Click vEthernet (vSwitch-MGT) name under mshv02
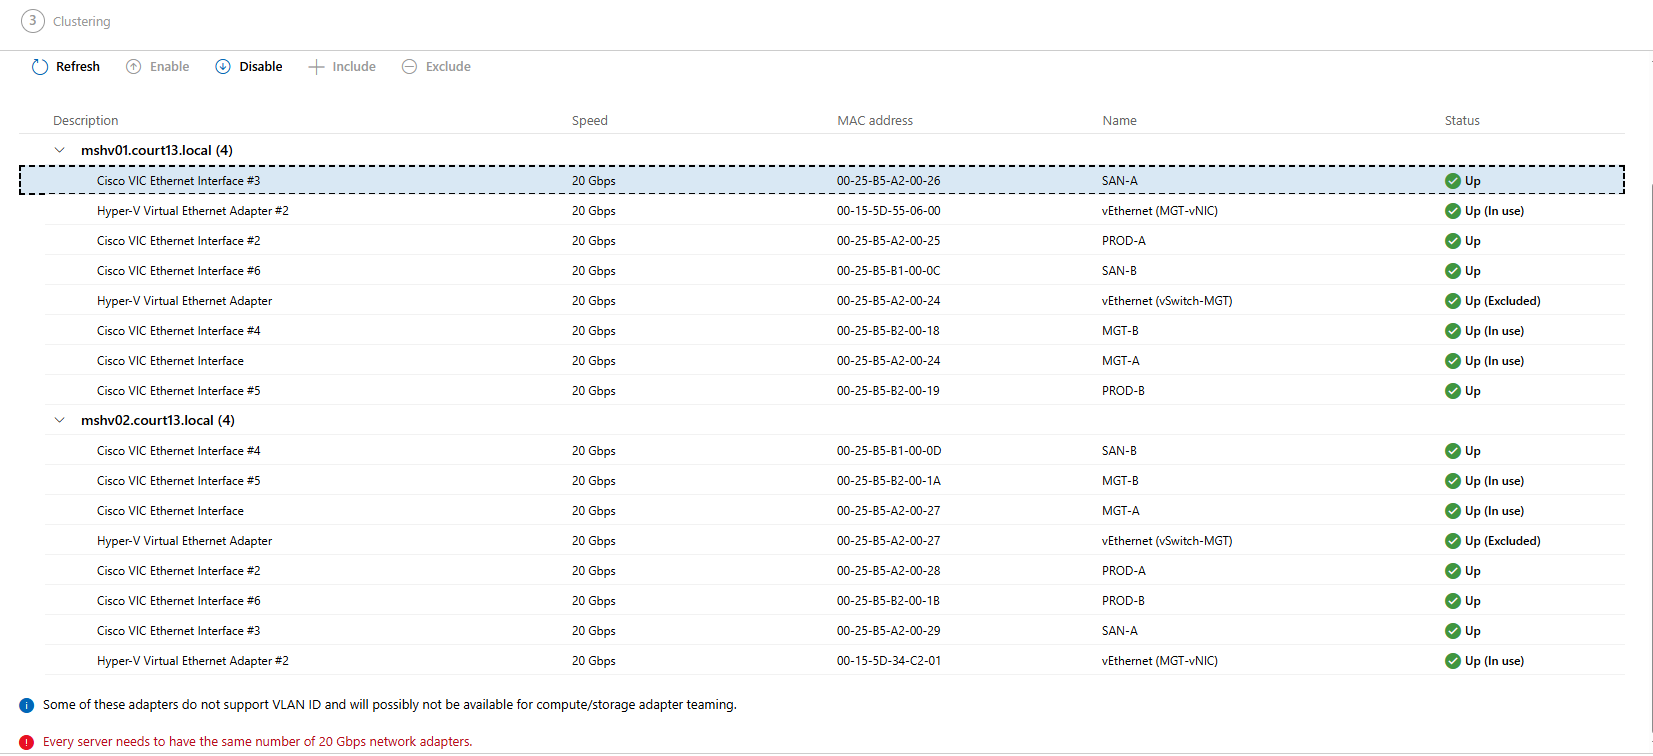The height and width of the screenshot is (756, 1653). coord(1167,541)
